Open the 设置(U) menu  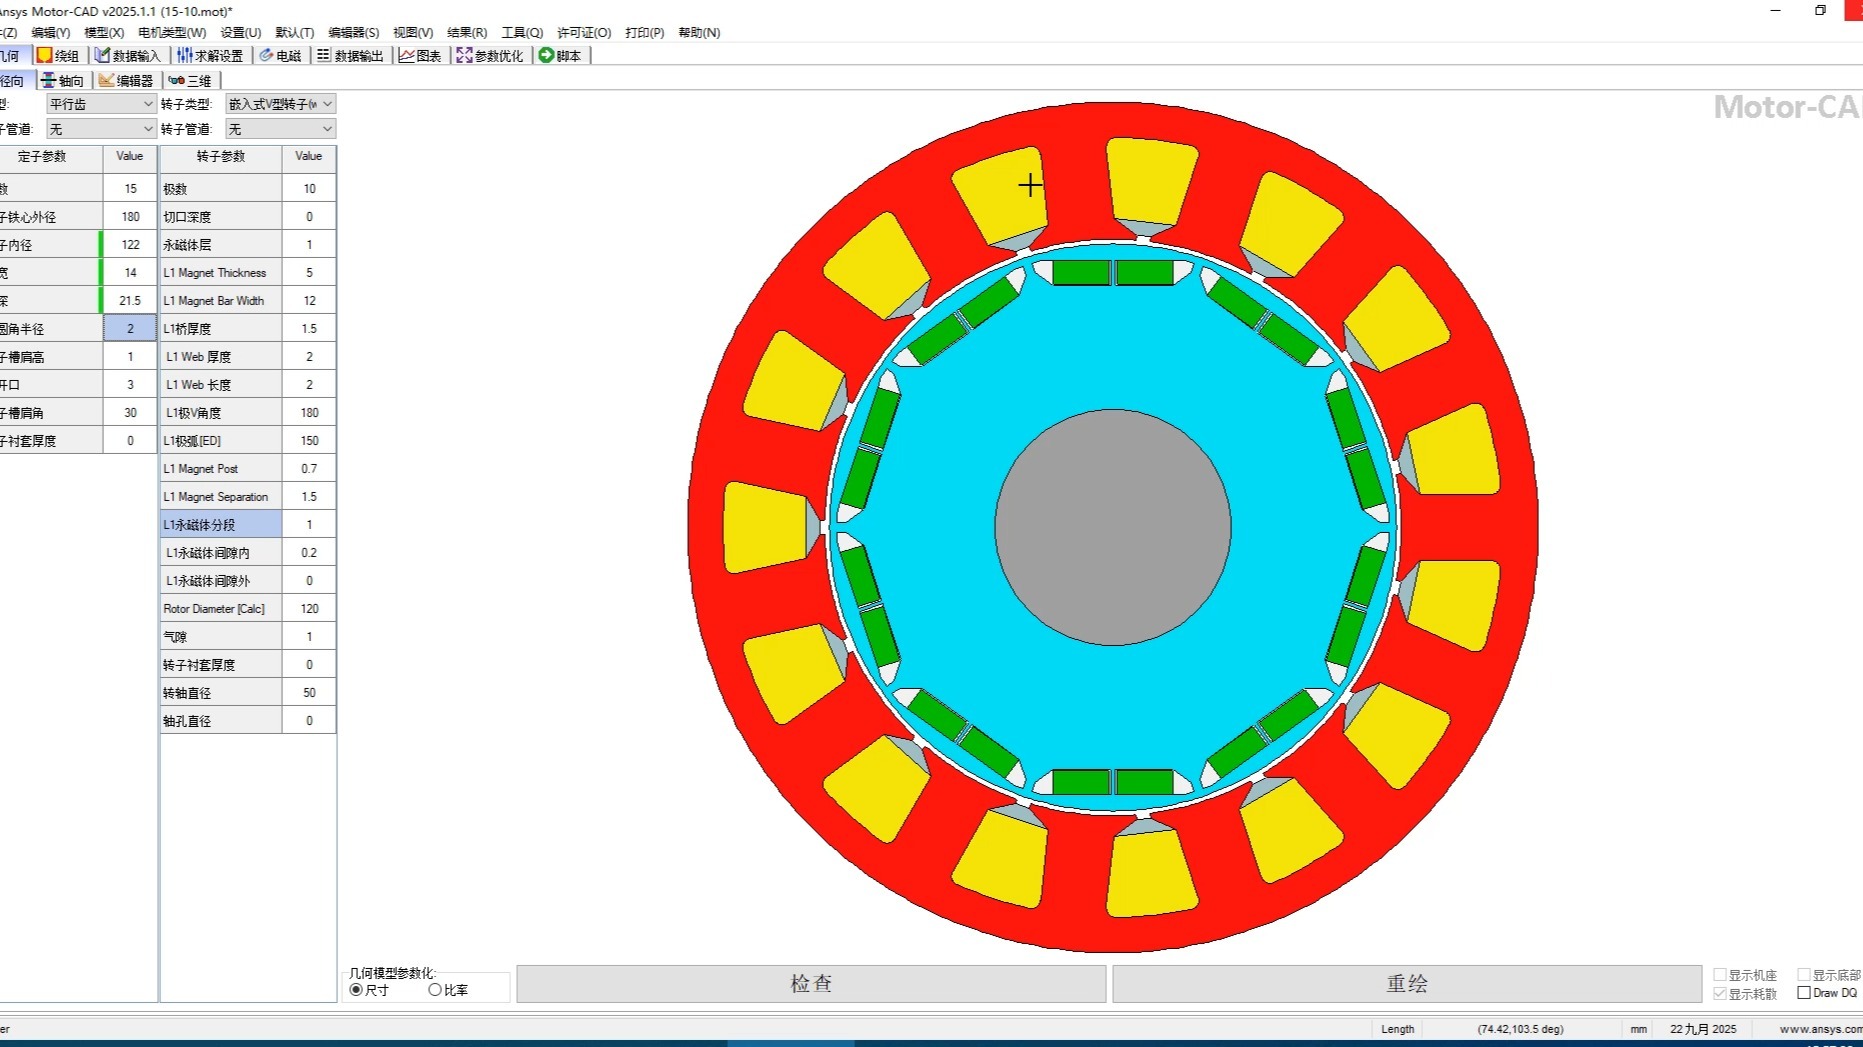tap(240, 33)
